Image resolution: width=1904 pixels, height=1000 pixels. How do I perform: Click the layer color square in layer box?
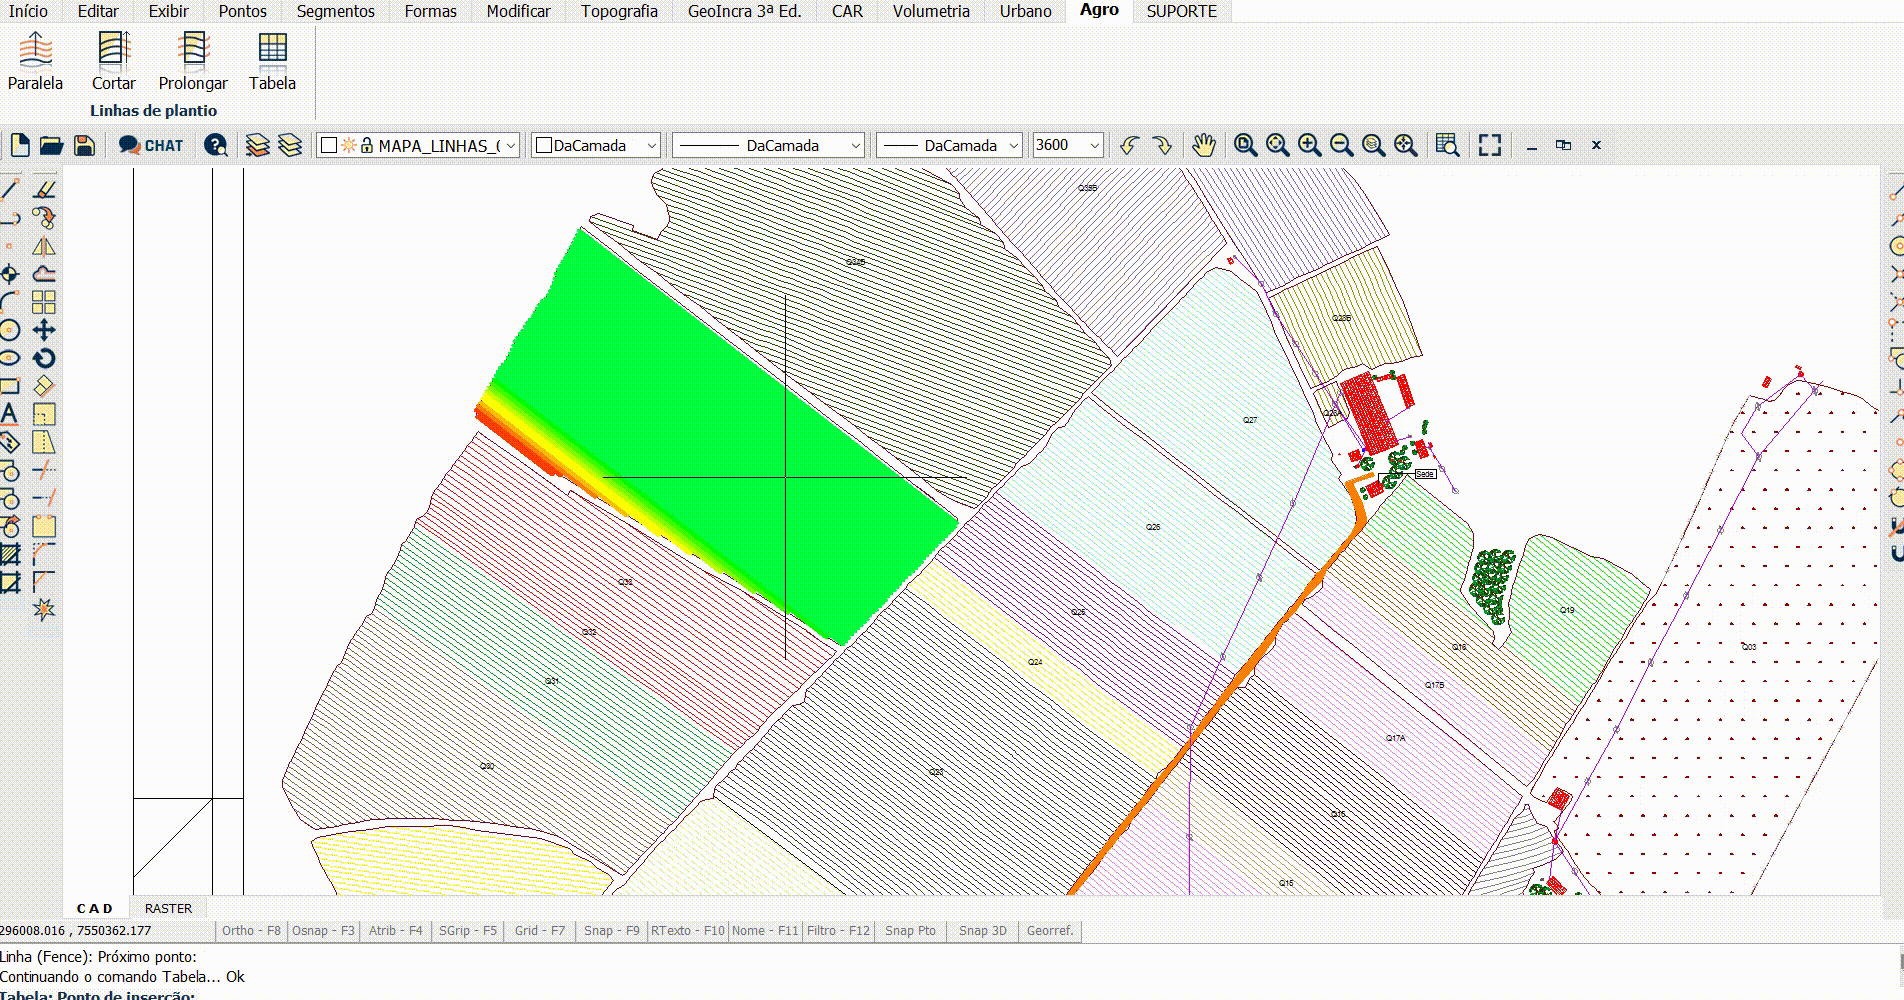coord(329,146)
